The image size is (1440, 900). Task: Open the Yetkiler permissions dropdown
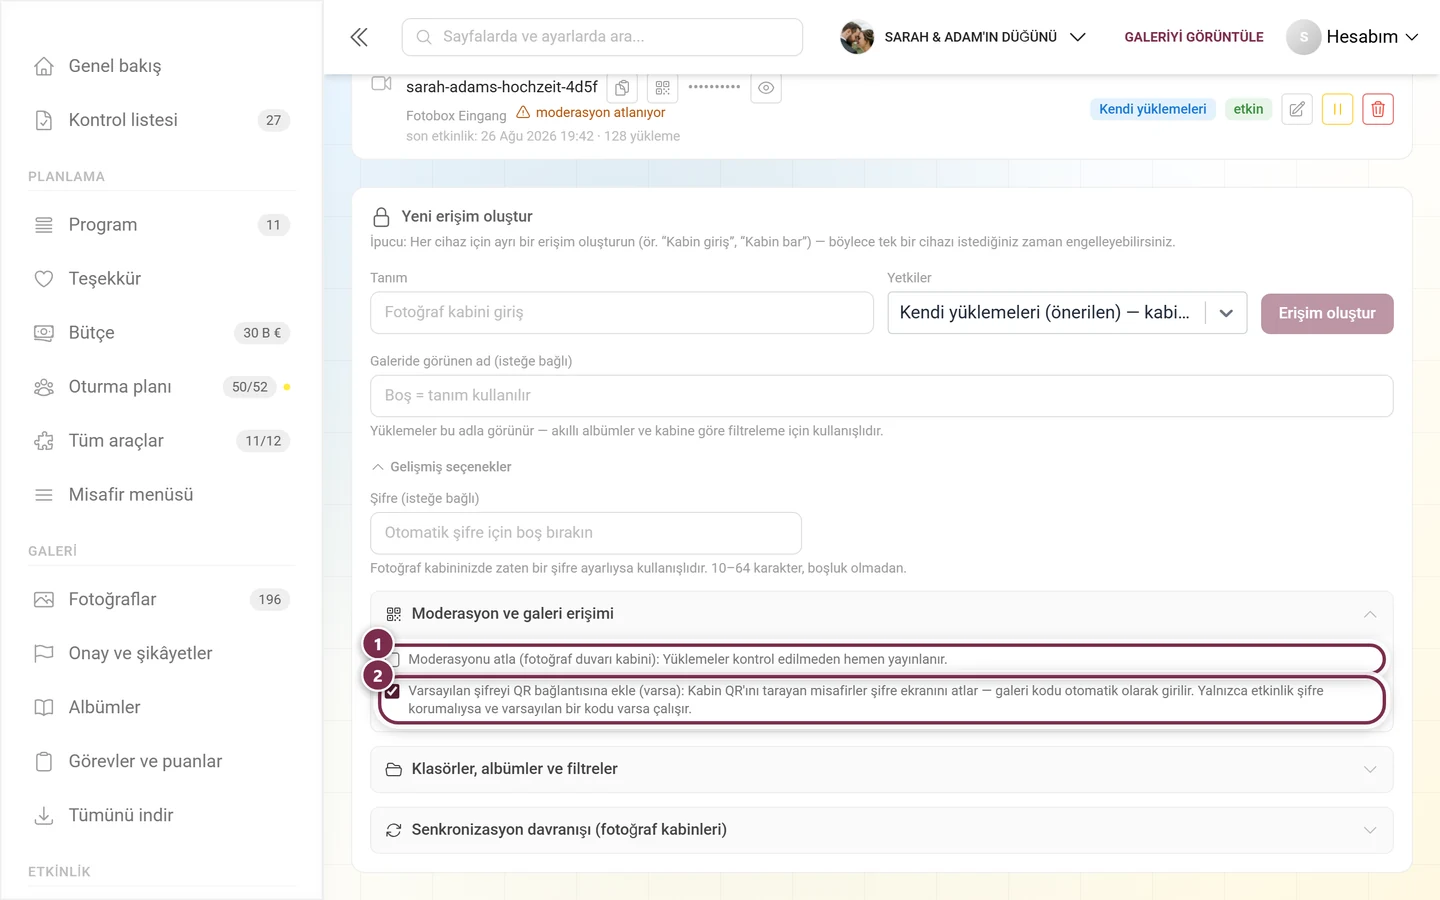(x=1067, y=313)
